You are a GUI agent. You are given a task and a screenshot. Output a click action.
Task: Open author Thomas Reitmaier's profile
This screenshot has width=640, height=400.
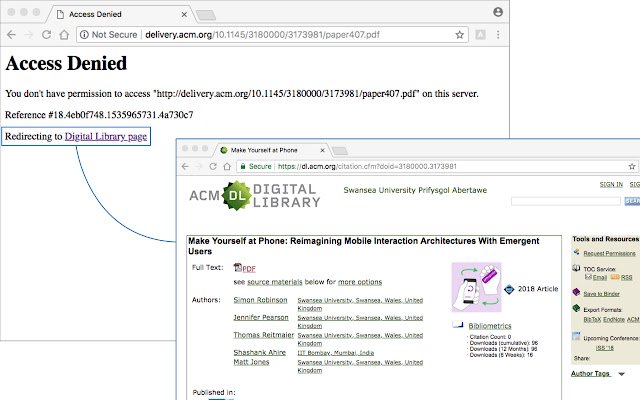[264, 335]
